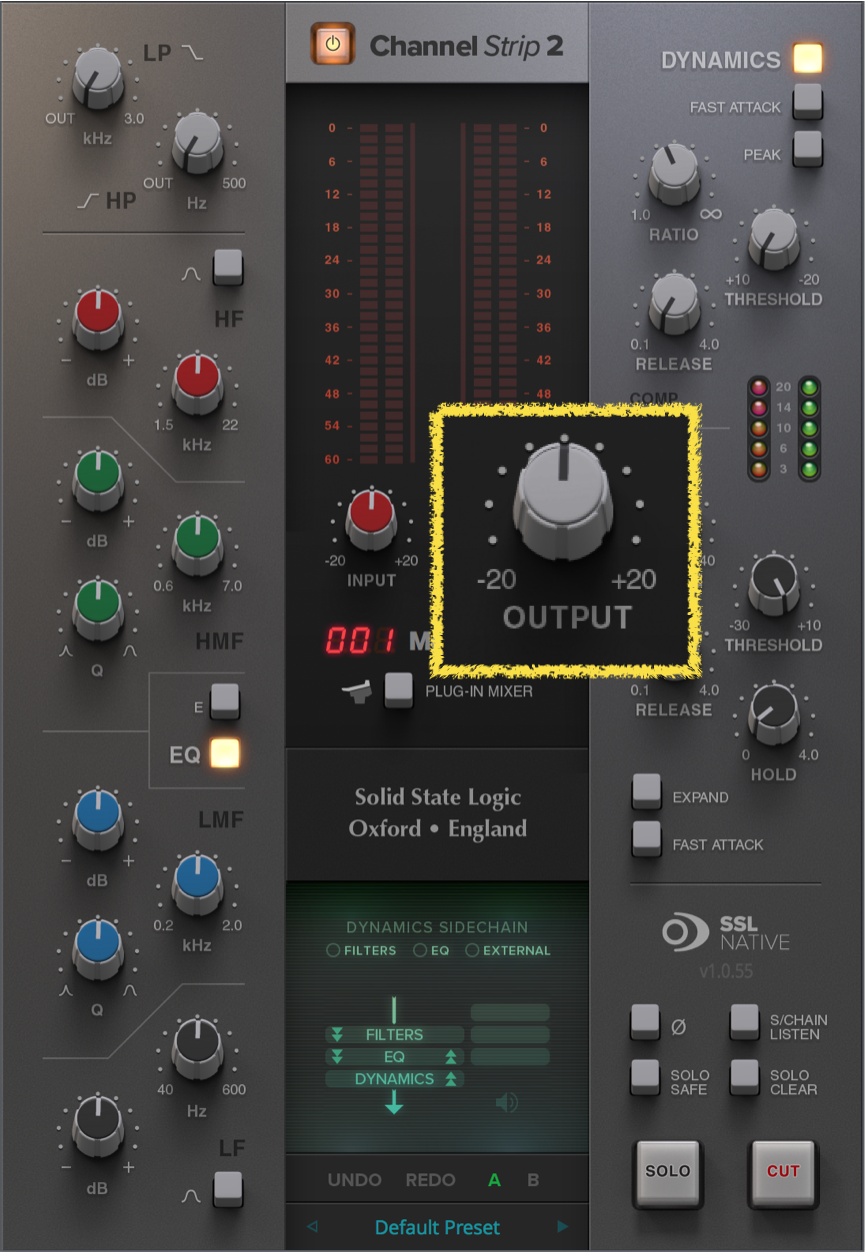The width and height of the screenshot is (868, 1252).
Task: Click the compressor THRESHOLD knob
Action: tap(774, 240)
